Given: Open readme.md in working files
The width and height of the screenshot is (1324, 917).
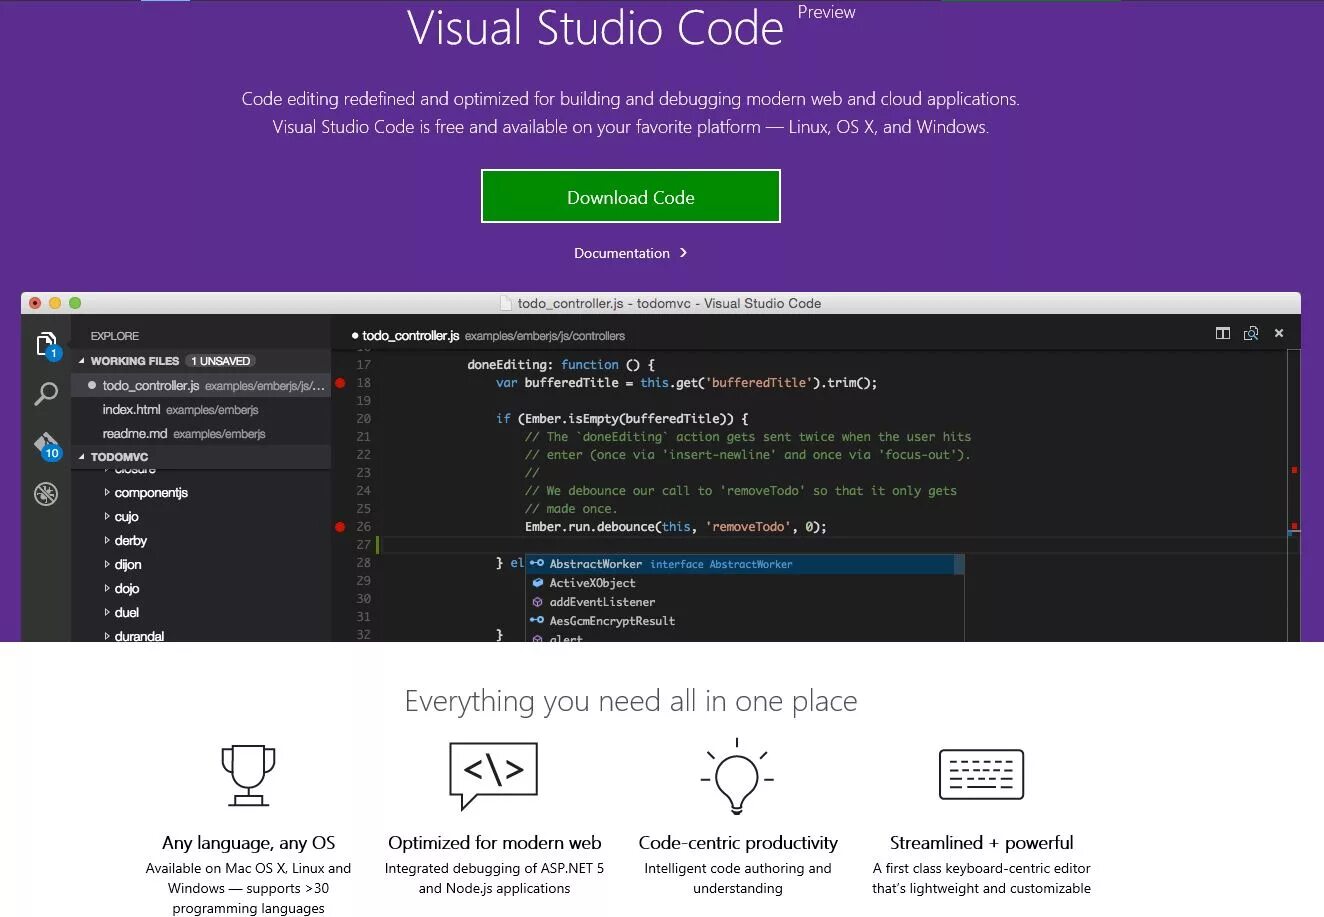Looking at the screenshot, I should click(201, 434).
